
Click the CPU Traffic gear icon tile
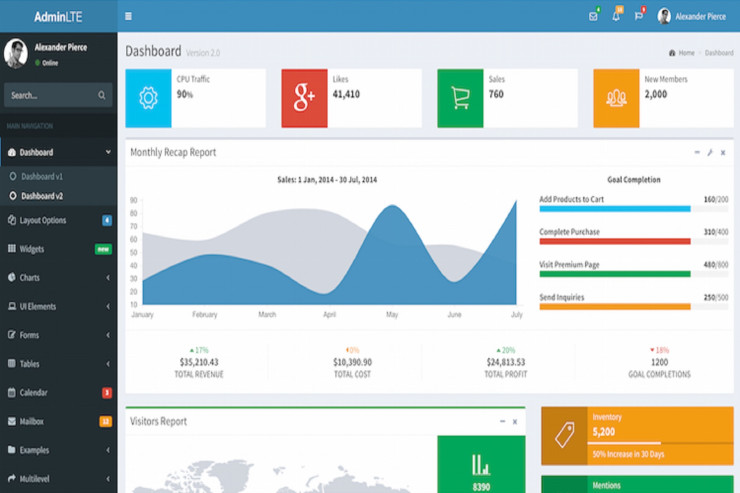tap(148, 98)
